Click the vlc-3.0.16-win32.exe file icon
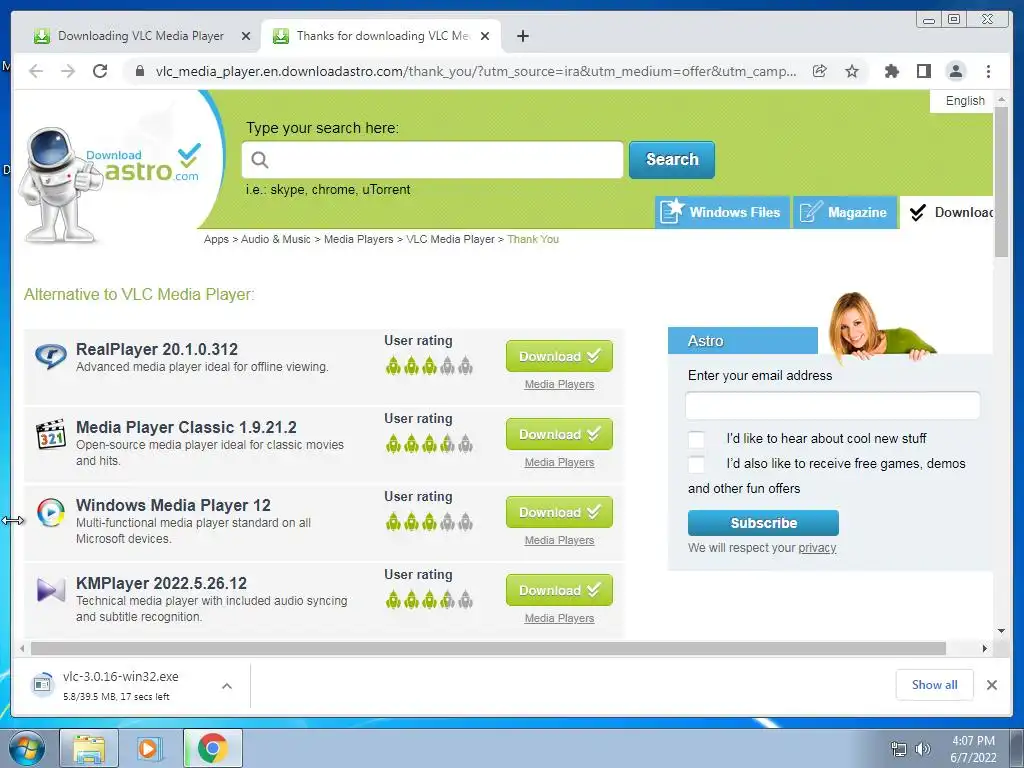The width and height of the screenshot is (1024, 768). (42, 684)
